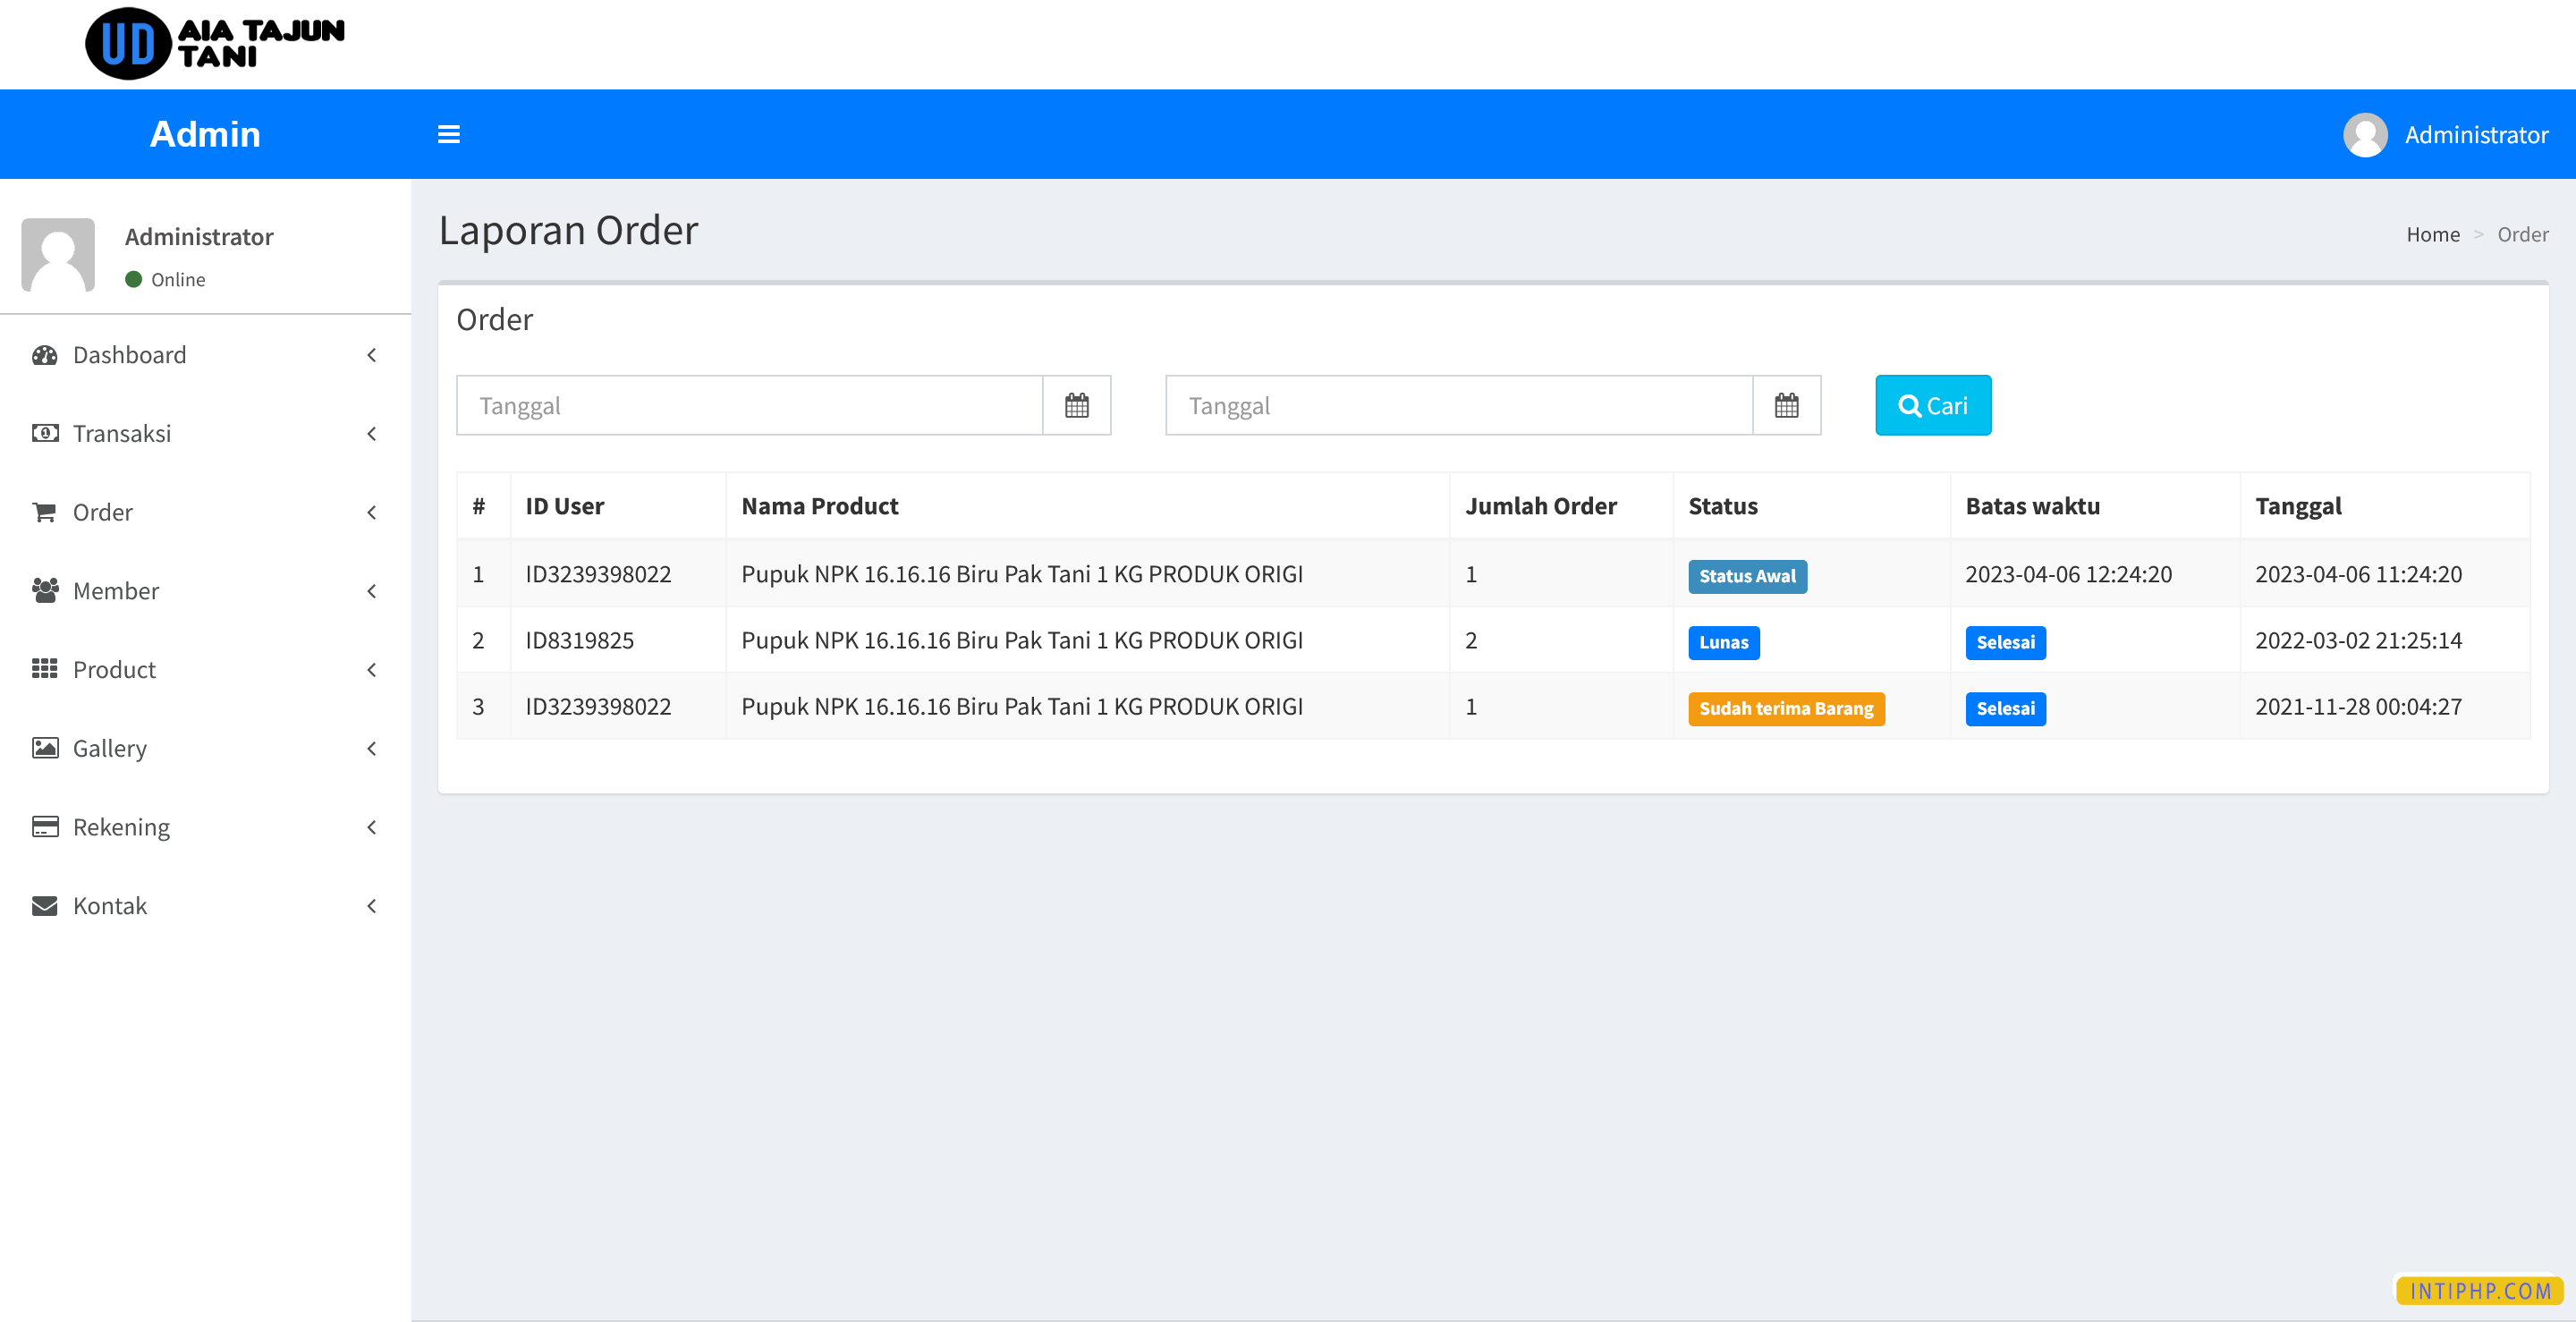Click the Transaksi money icon in sidebar

pyautogui.click(x=45, y=433)
